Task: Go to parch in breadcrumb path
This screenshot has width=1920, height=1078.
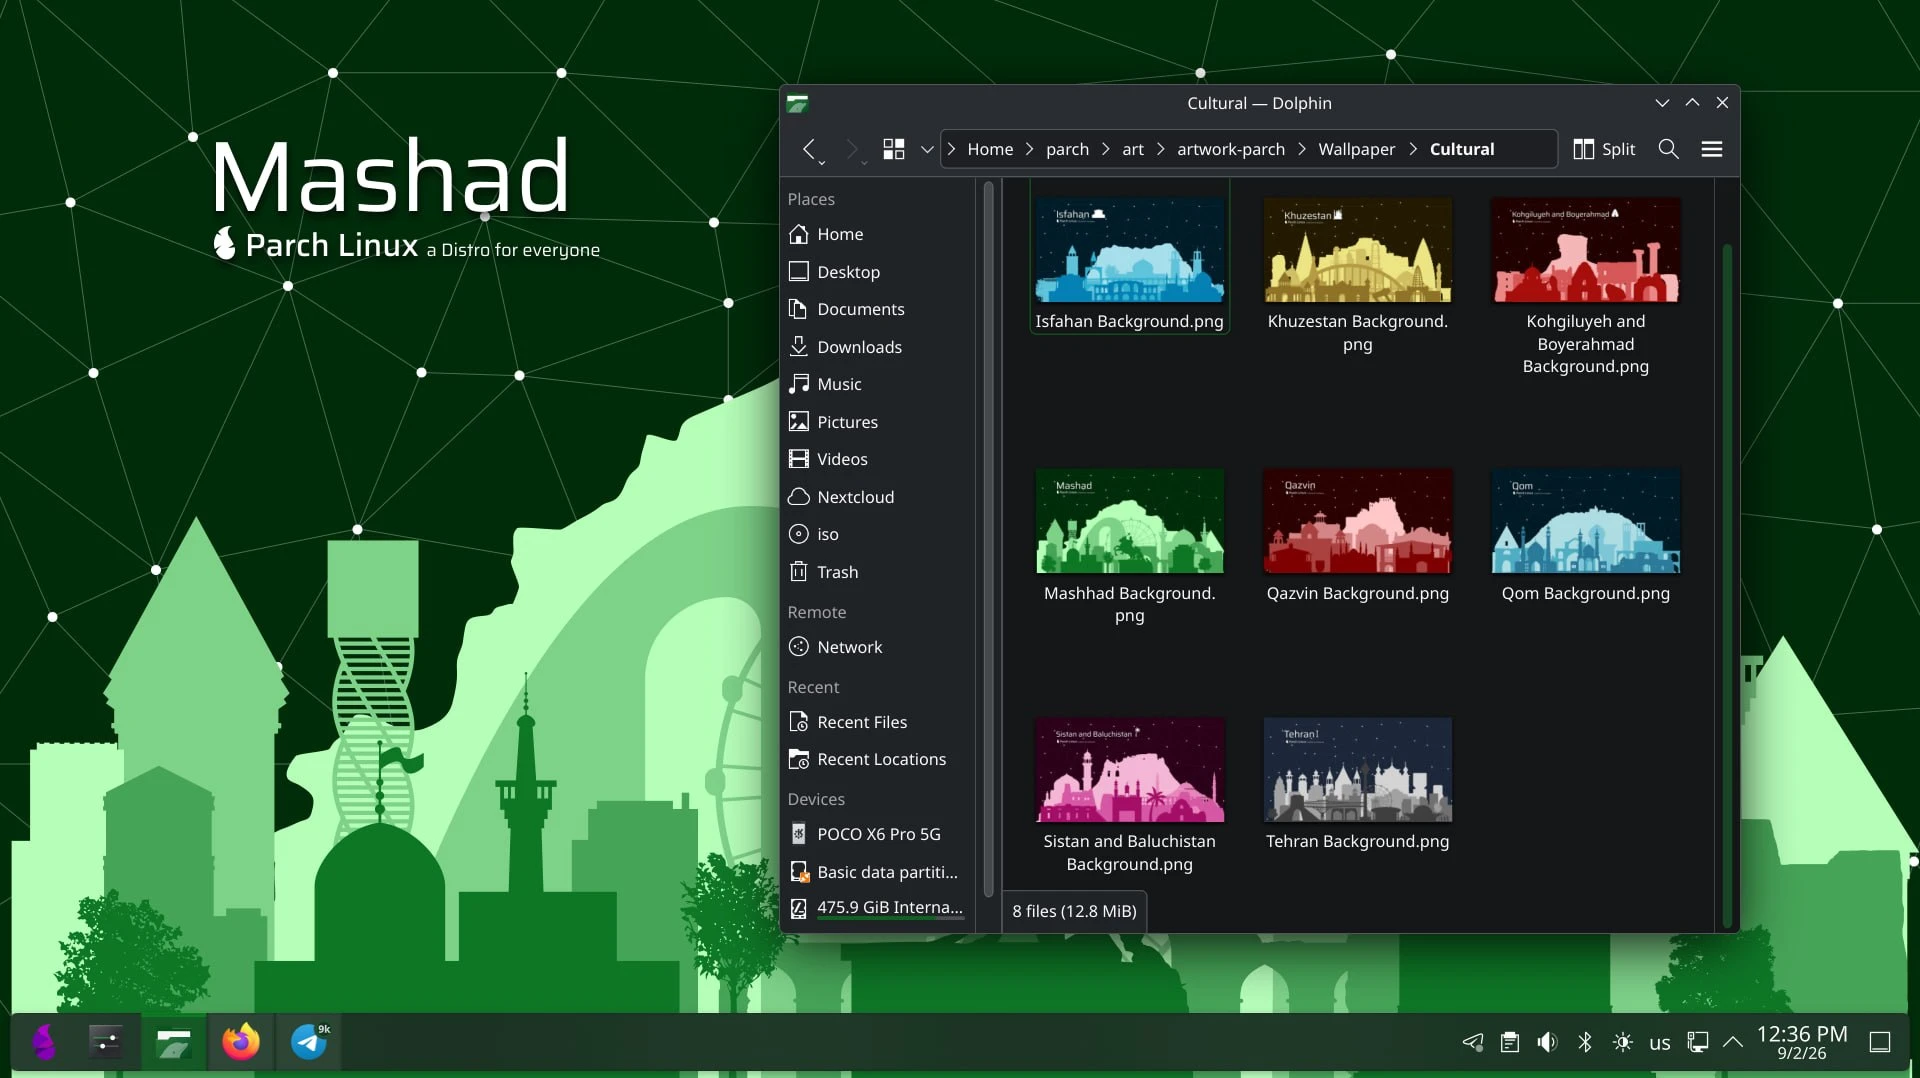Action: pos(1067,149)
